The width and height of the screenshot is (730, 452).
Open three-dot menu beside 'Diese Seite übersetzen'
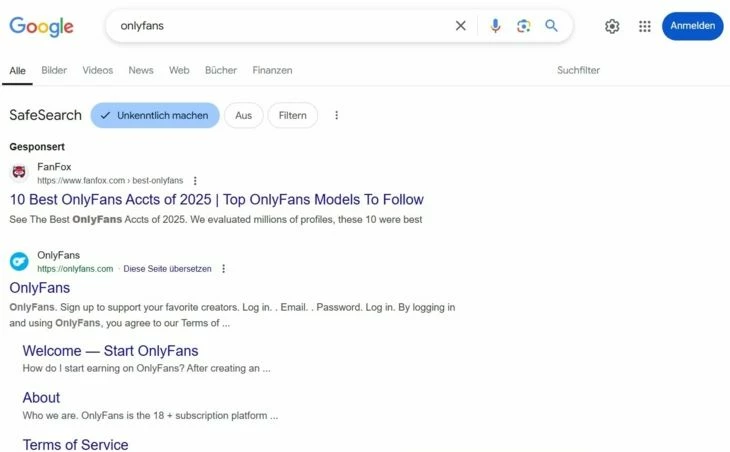[223, 269]
